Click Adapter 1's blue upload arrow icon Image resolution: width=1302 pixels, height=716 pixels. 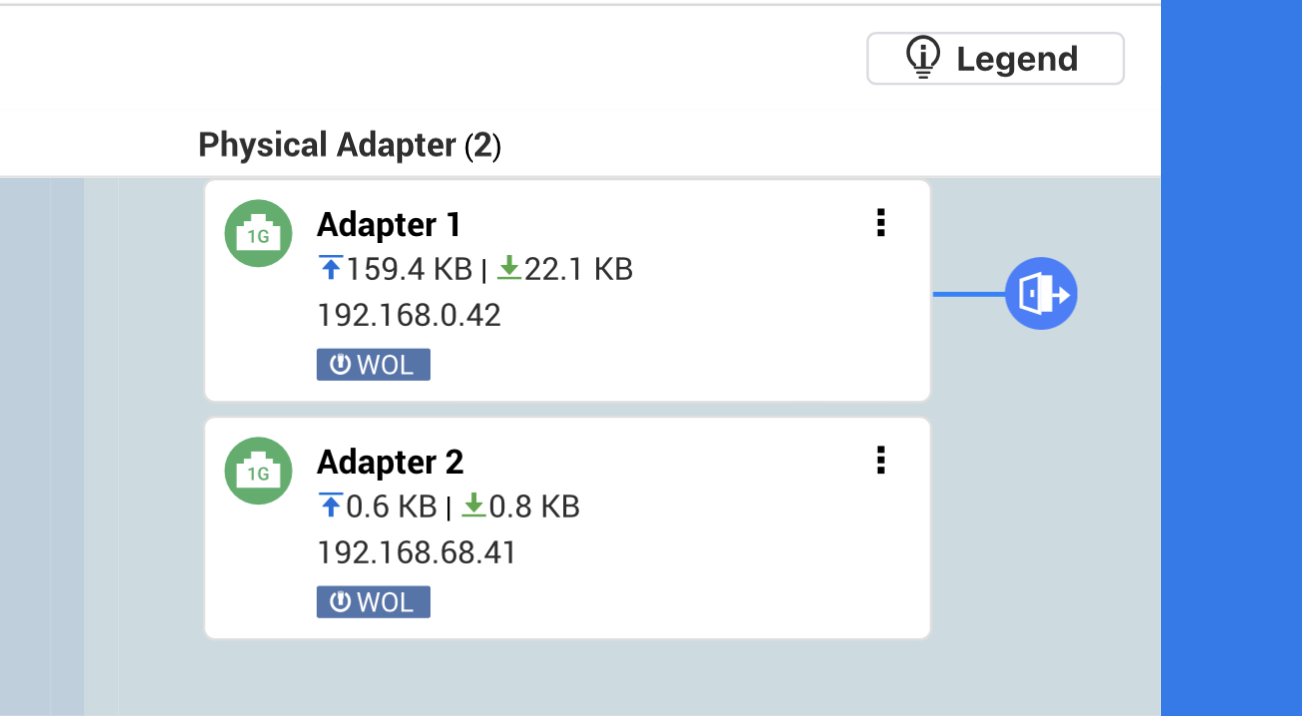[330, 268]
